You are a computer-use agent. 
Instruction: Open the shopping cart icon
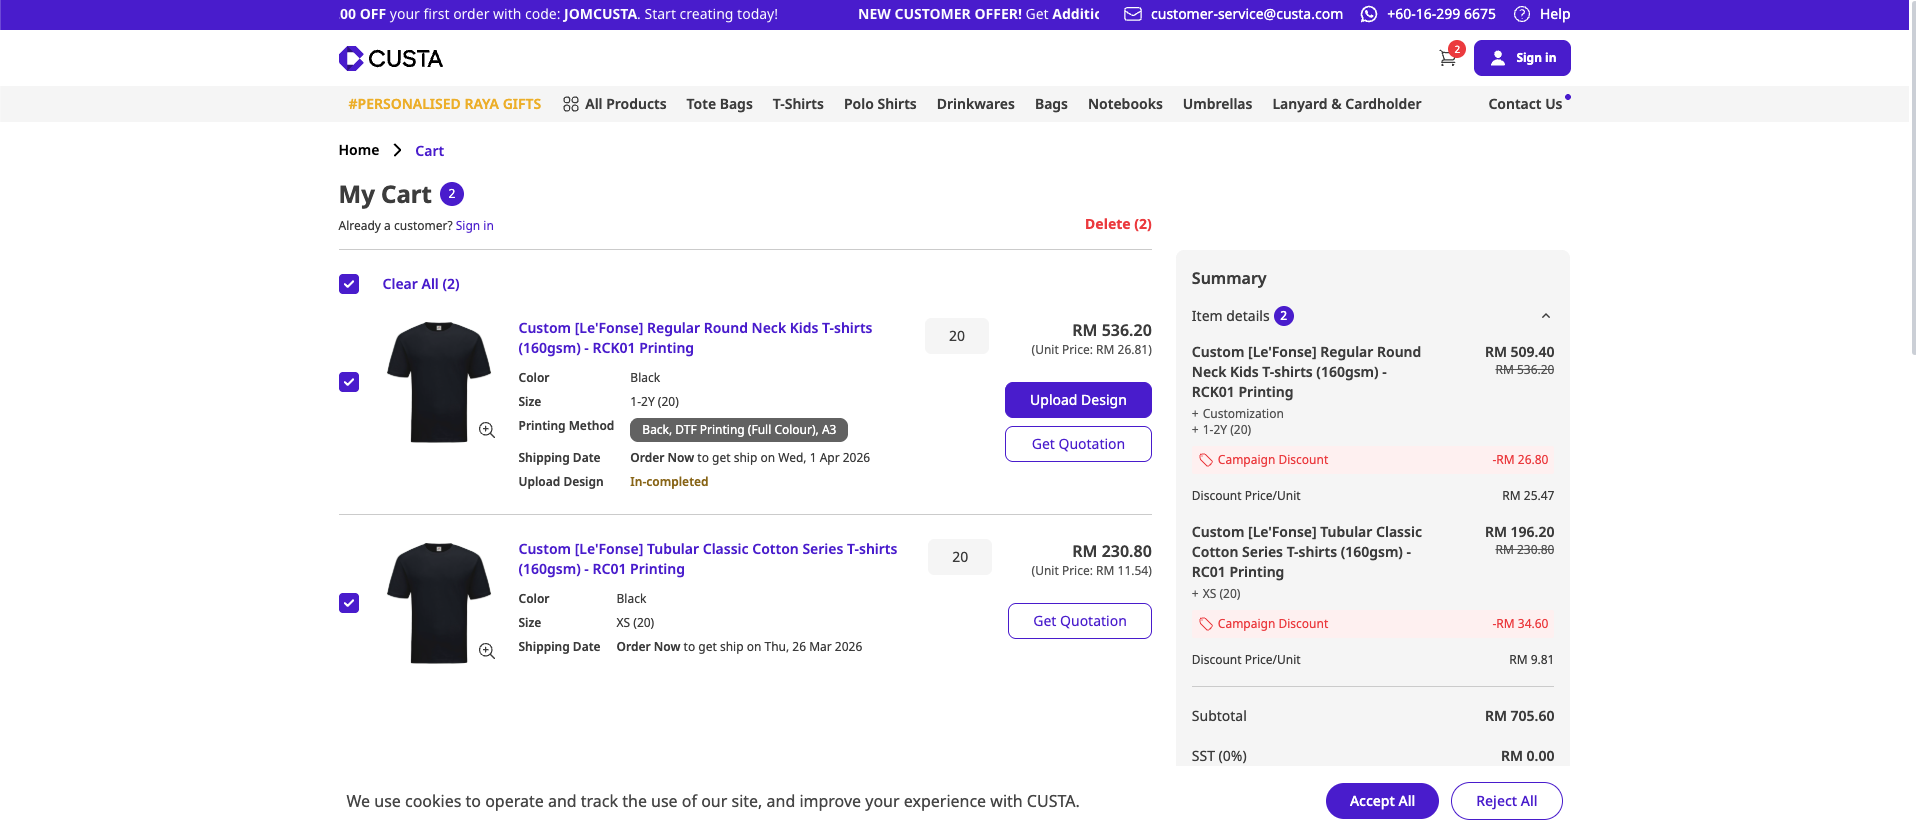tap(1447, 58)
